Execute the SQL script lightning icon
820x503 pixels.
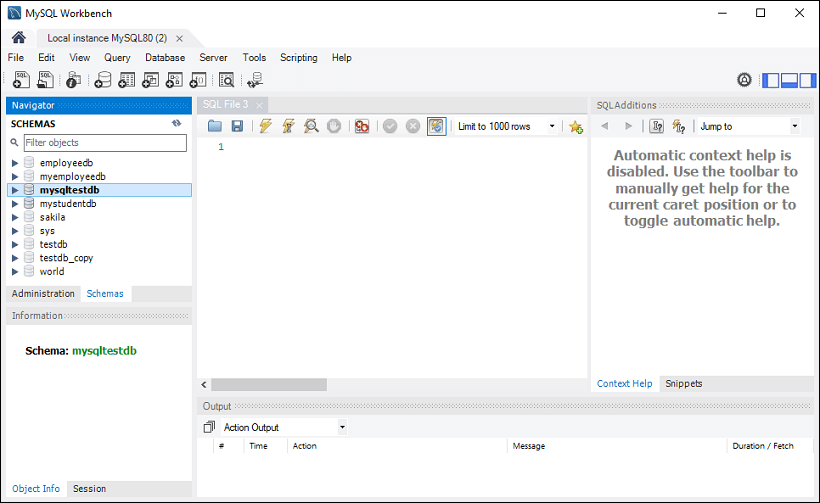266,126
